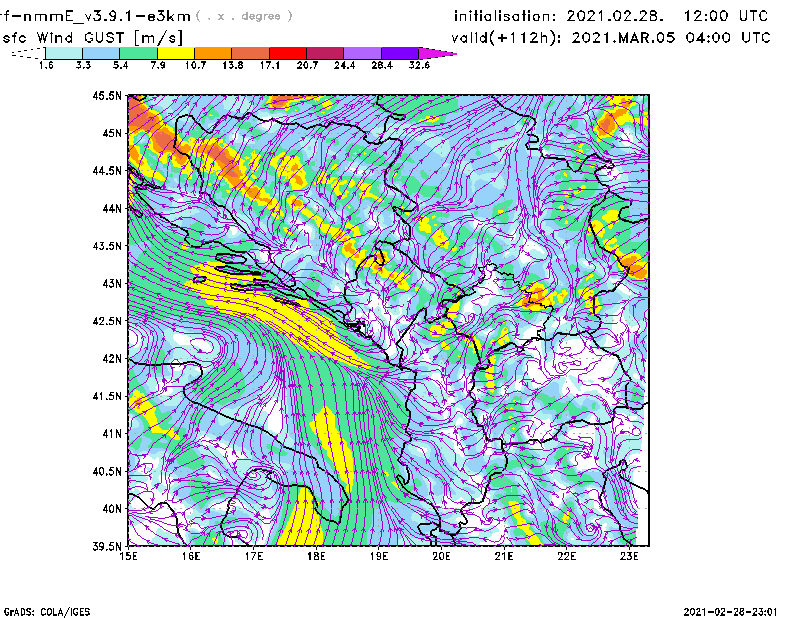Click the light cyan 1.6–3.3 legend swatch
Viewport: 800px width, 618px height.
point(64,53)
